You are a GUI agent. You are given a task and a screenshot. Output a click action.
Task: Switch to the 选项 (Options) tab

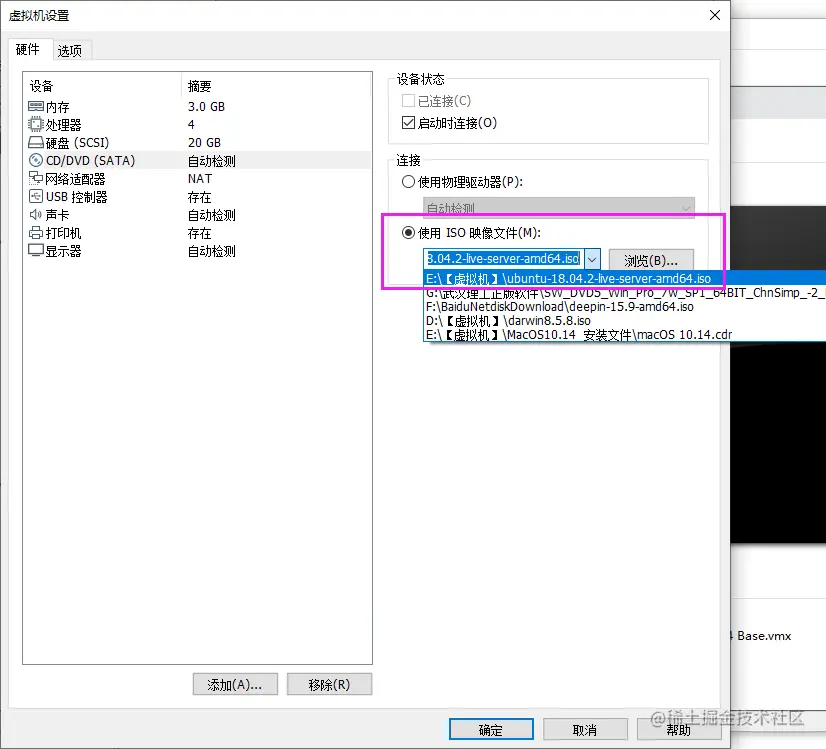coord(71,50)
